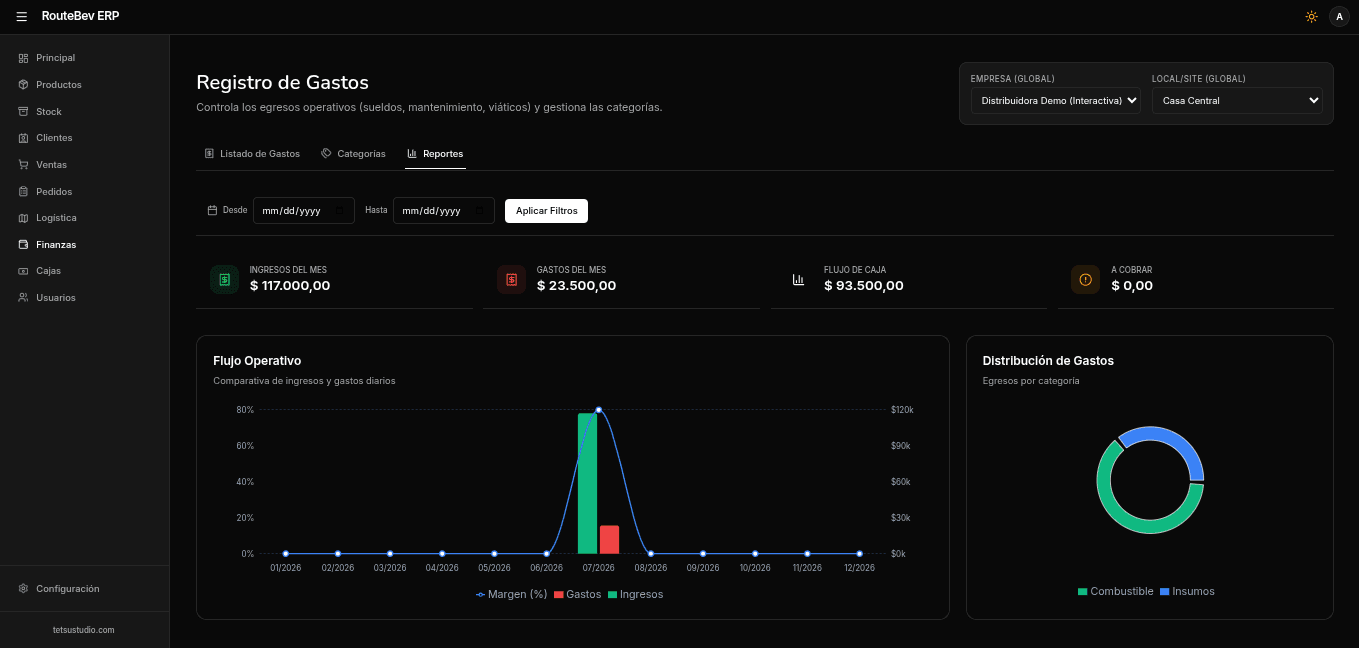Open the Hasta date picker
1359x648 pixels.
[443, 210]
